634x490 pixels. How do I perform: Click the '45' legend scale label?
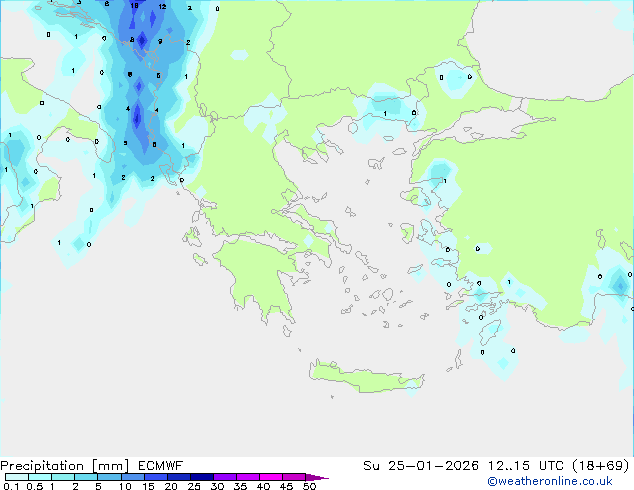[286, 486]
